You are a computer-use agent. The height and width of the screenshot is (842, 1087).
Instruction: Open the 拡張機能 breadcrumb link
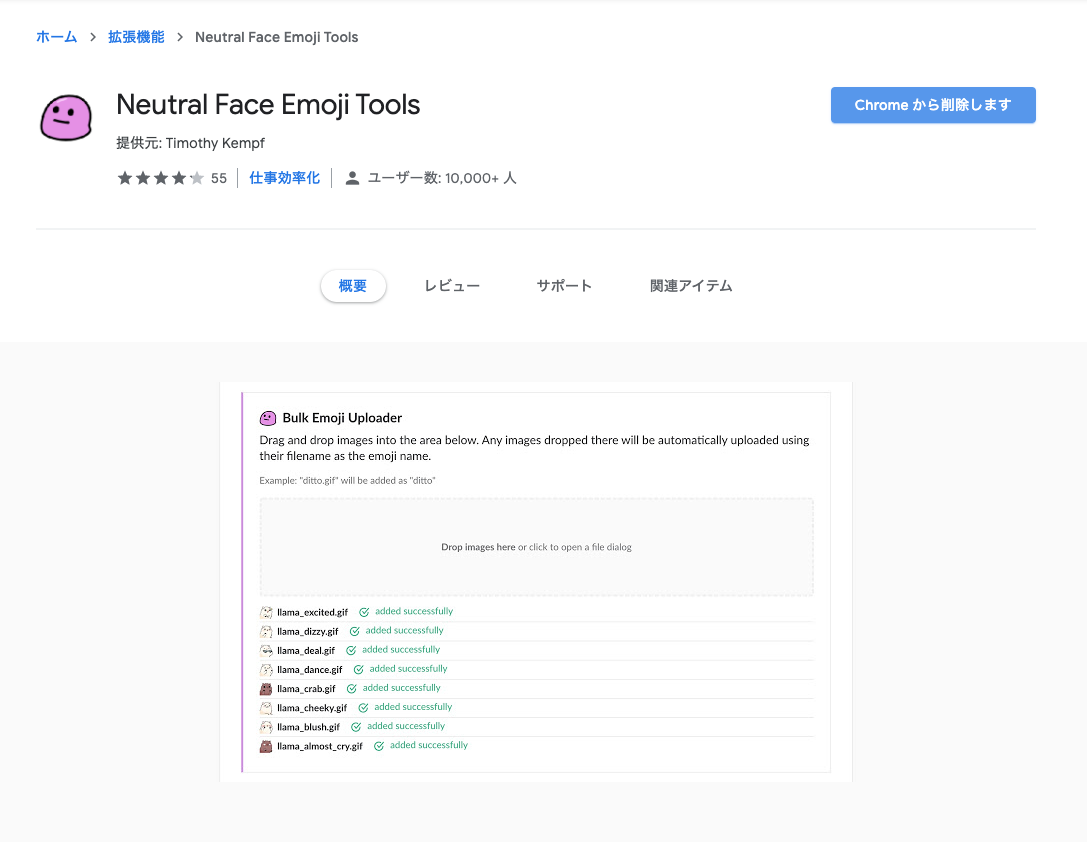pyautogui.click(x=136, y=37)
